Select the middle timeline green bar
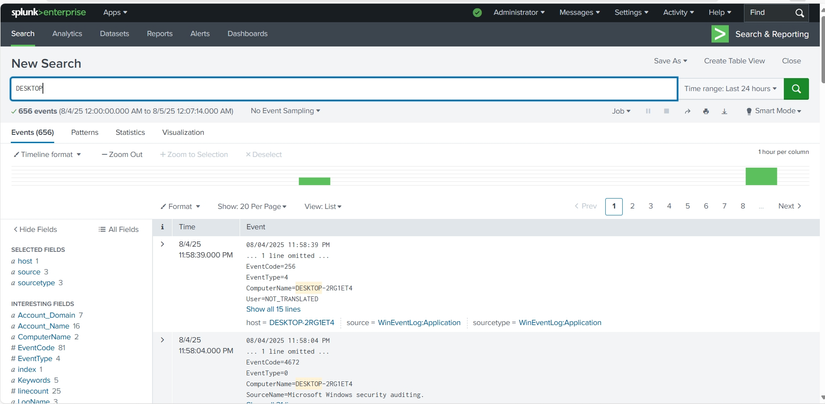Image resolution: width=825 pixels, height=404 pixels. click(314, 181)
